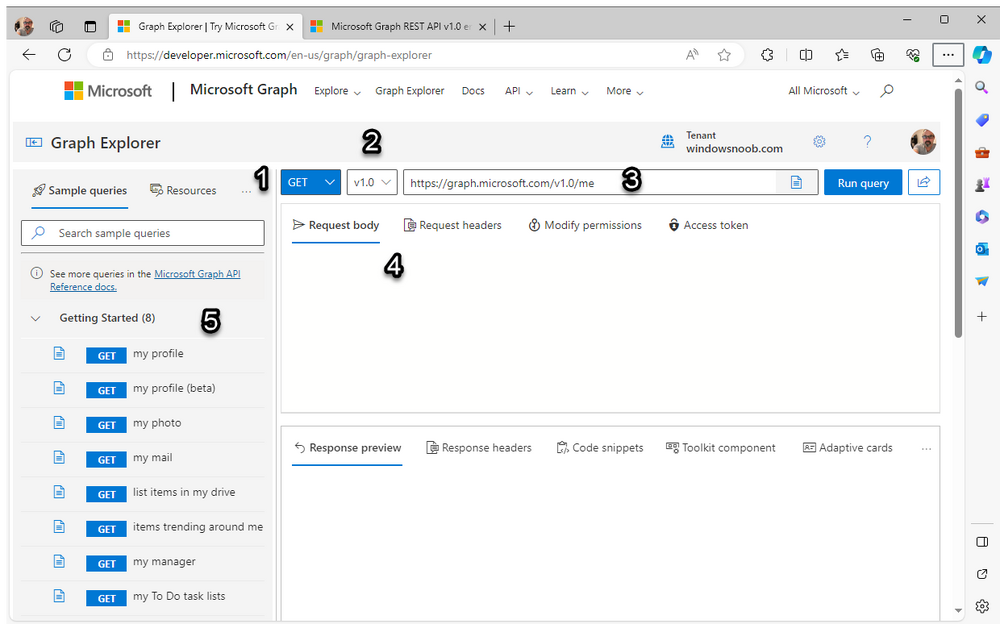Open the Edge split screen icon
The height and width of the screenshot is (624, 1000).
coord(806,55)
